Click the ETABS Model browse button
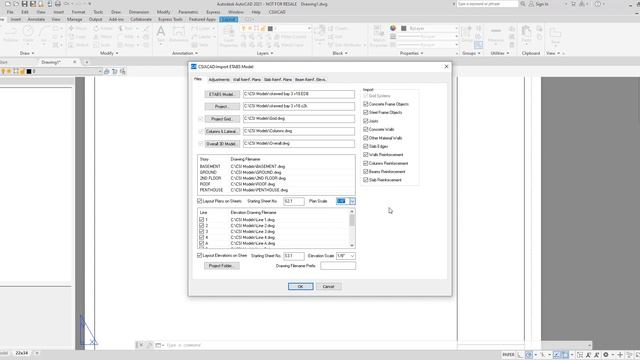640x360 pixels. click(x=222, y=94)
